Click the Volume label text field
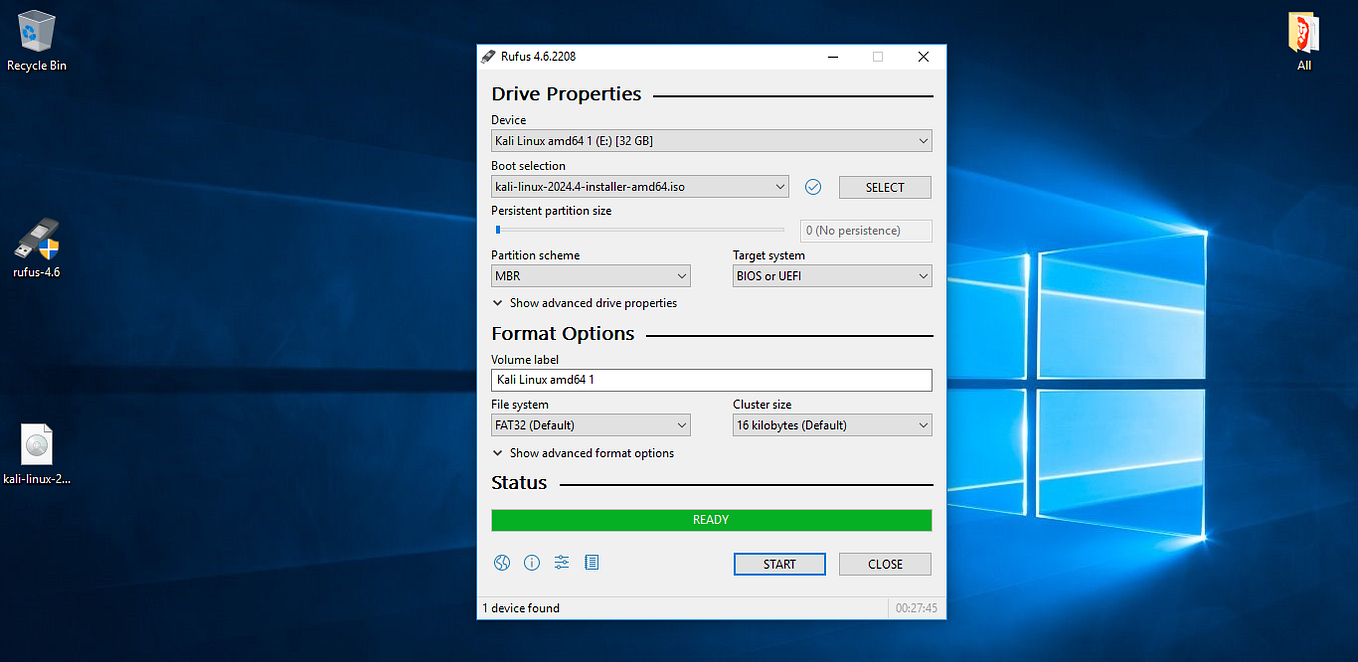Screen dimensions: 1358x662 [711, 380]
